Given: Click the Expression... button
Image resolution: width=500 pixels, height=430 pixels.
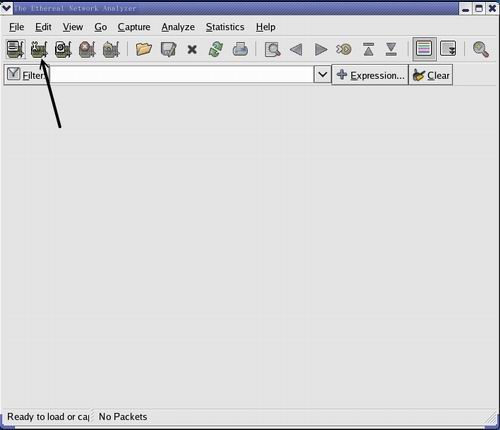Looking at the screenshot, I should 370,75.
